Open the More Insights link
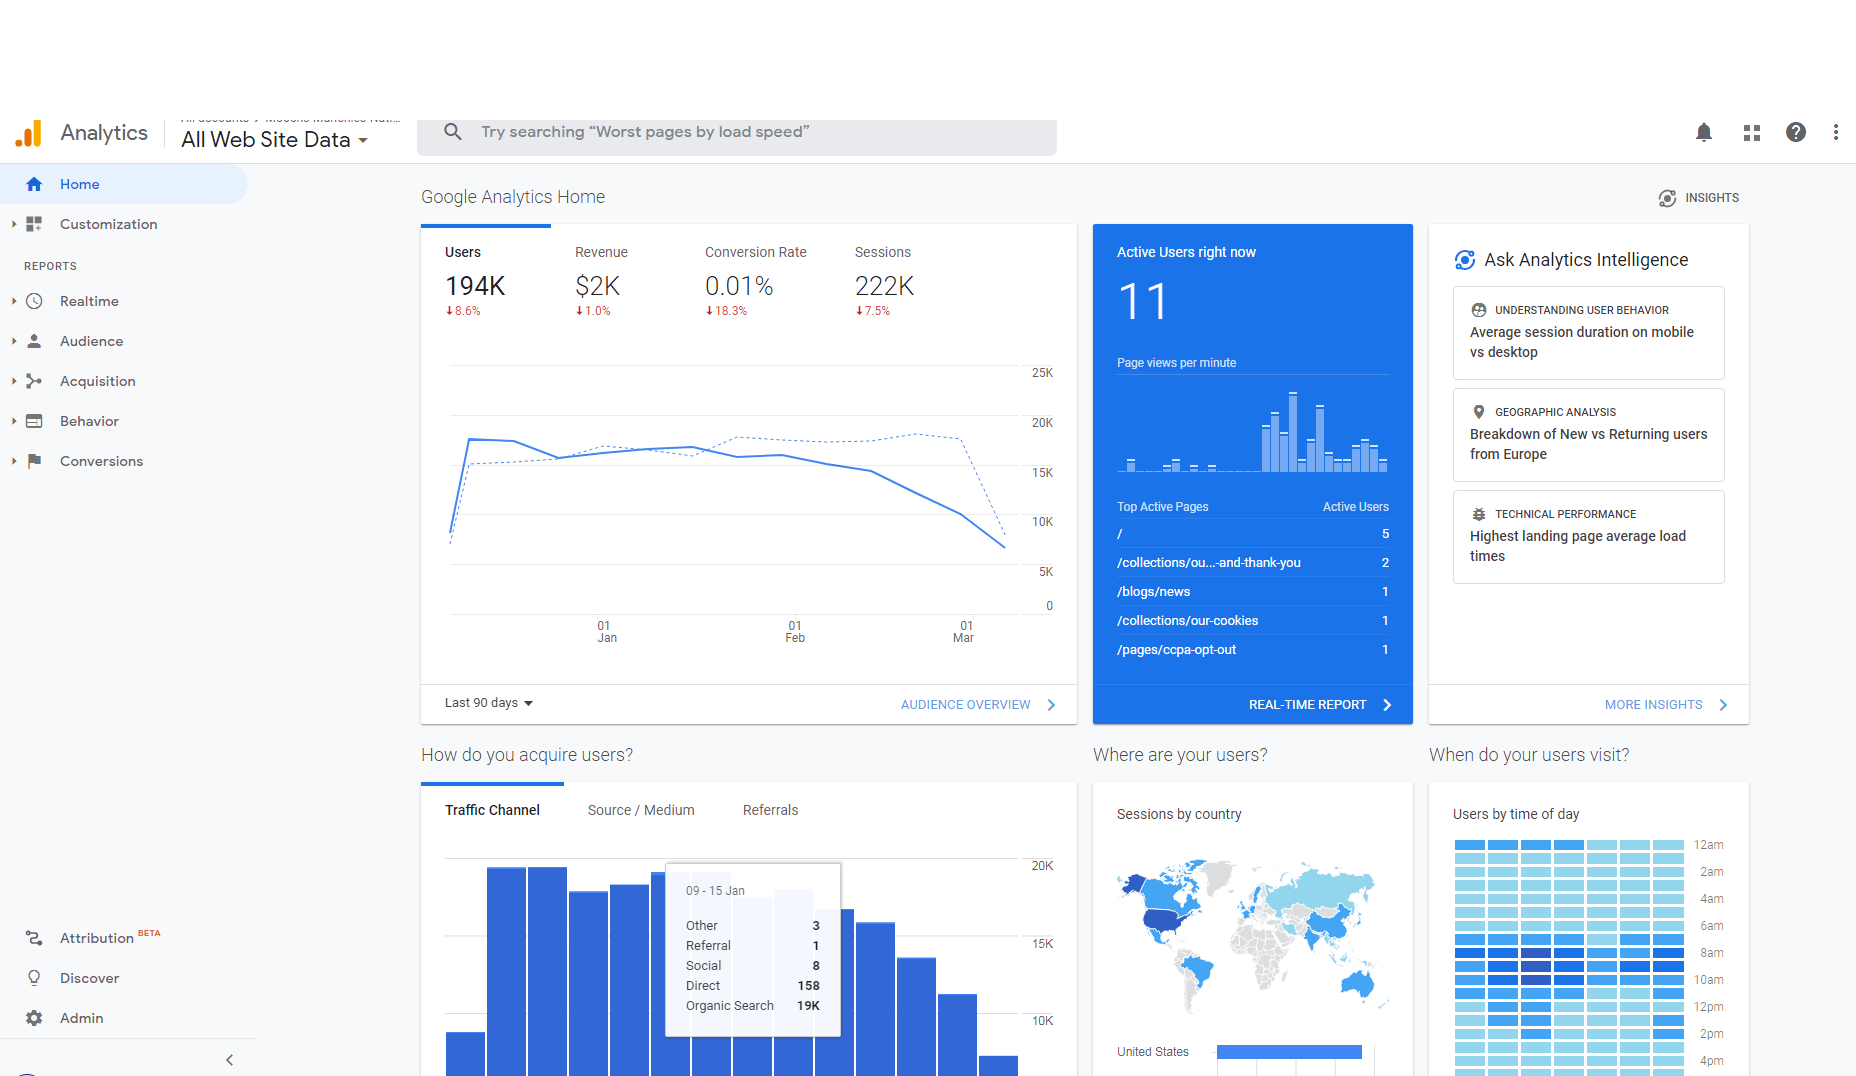 (1666, 705)
